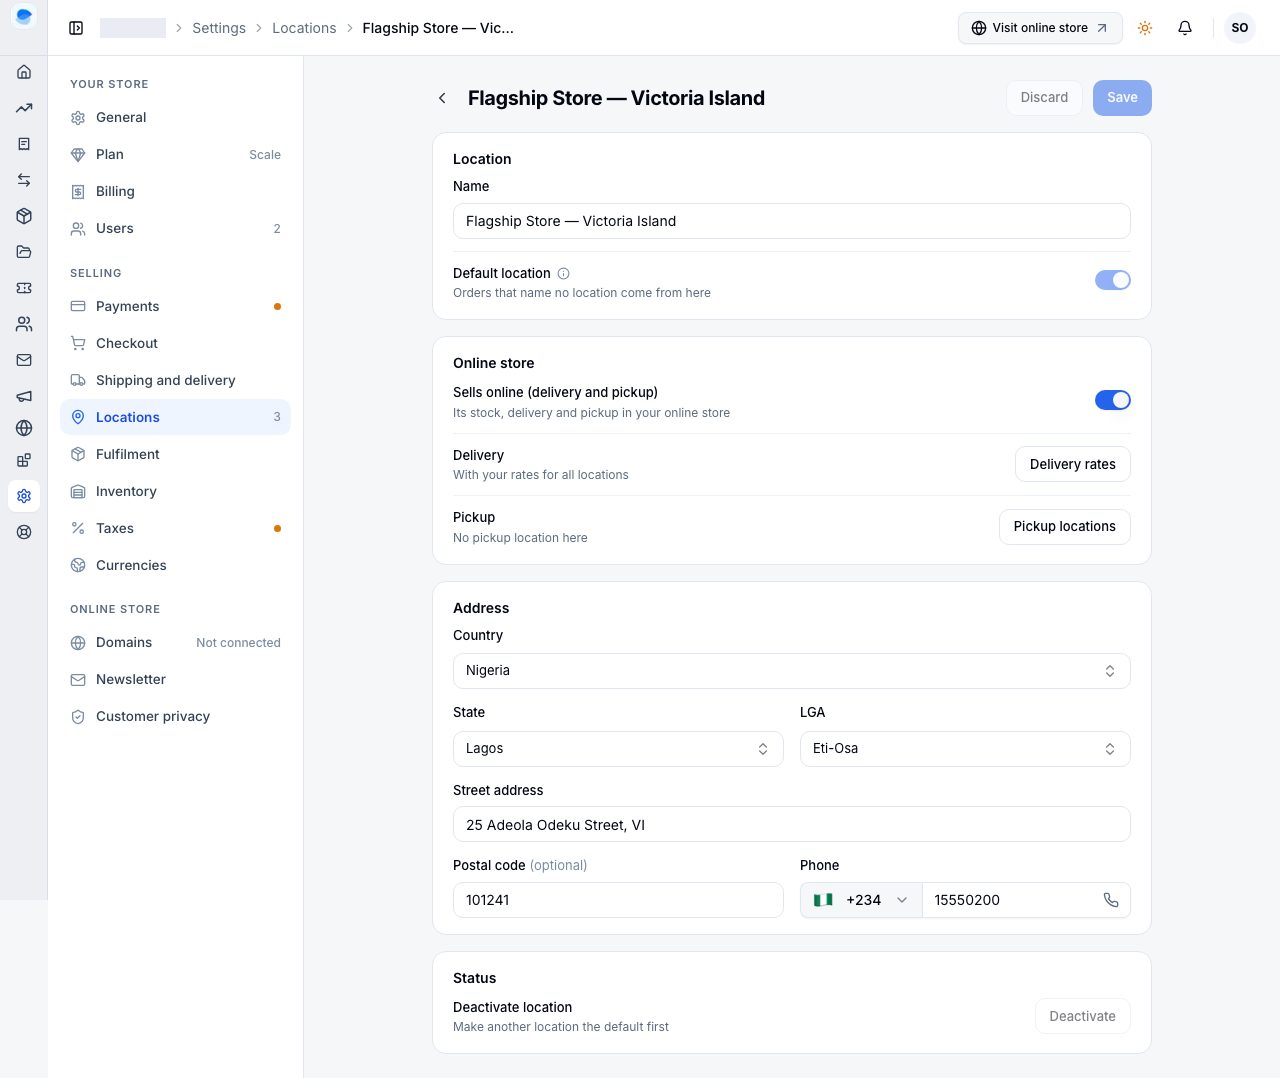
Task: Click the Street address input field
Action: click(792, 825)
